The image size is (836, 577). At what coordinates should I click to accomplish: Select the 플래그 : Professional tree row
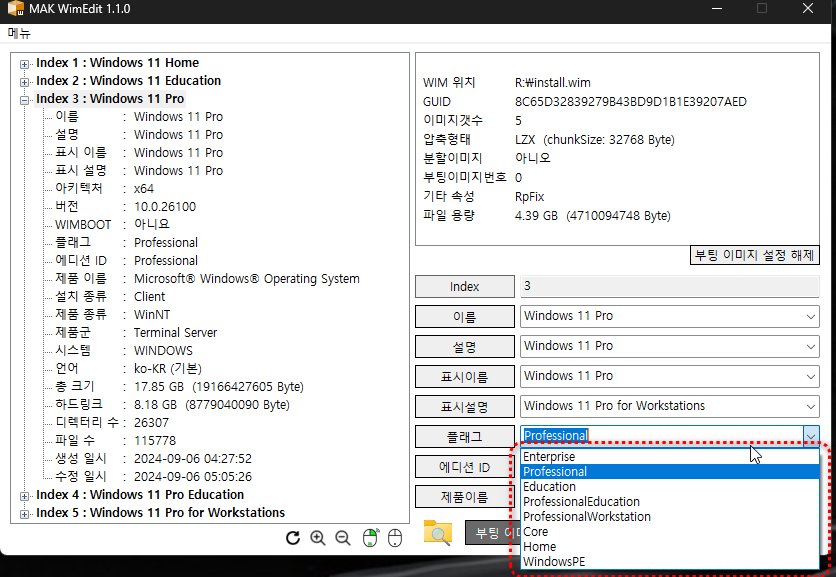tap(126, 242)
